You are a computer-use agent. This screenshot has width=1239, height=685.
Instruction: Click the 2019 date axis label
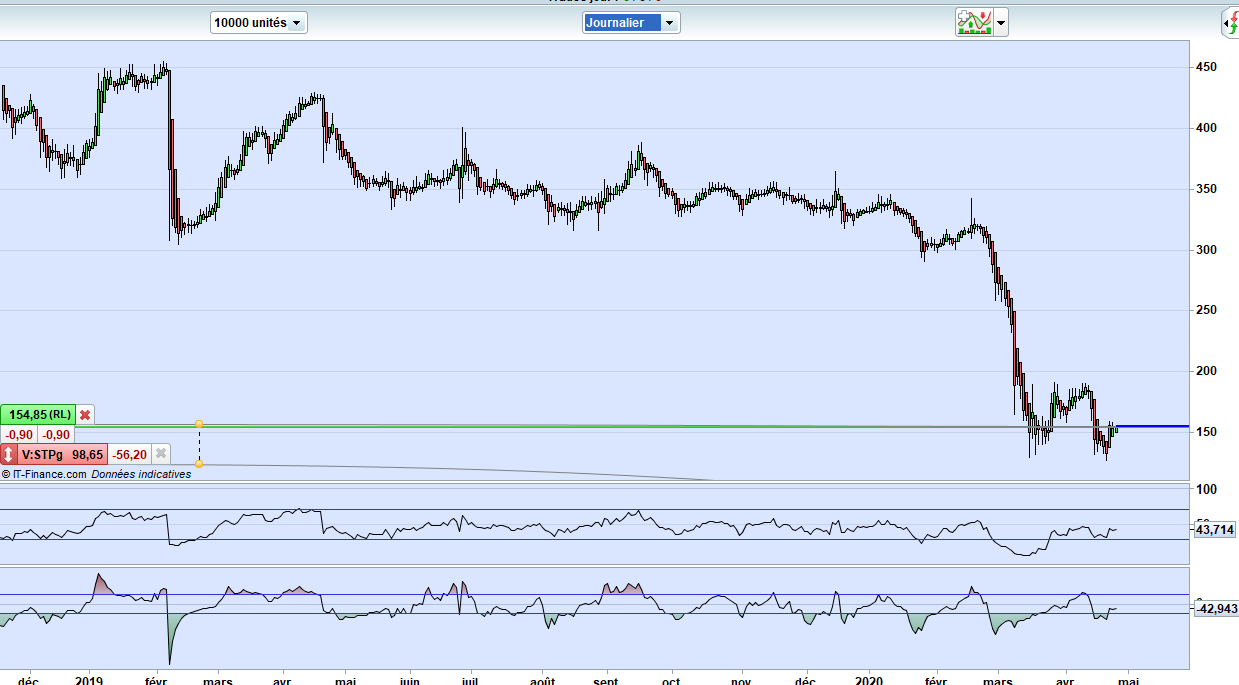pyautogui.click(x=89, y=679)
